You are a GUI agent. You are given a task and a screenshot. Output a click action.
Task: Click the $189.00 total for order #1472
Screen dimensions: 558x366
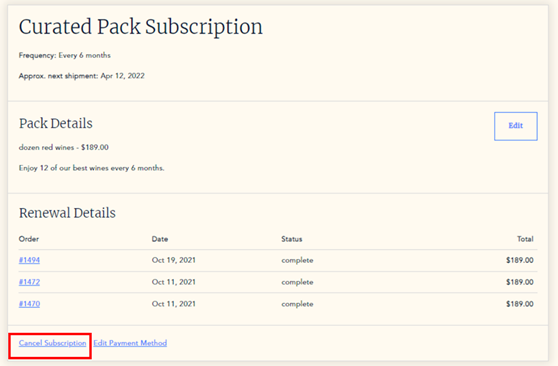[x=520, y=282]
